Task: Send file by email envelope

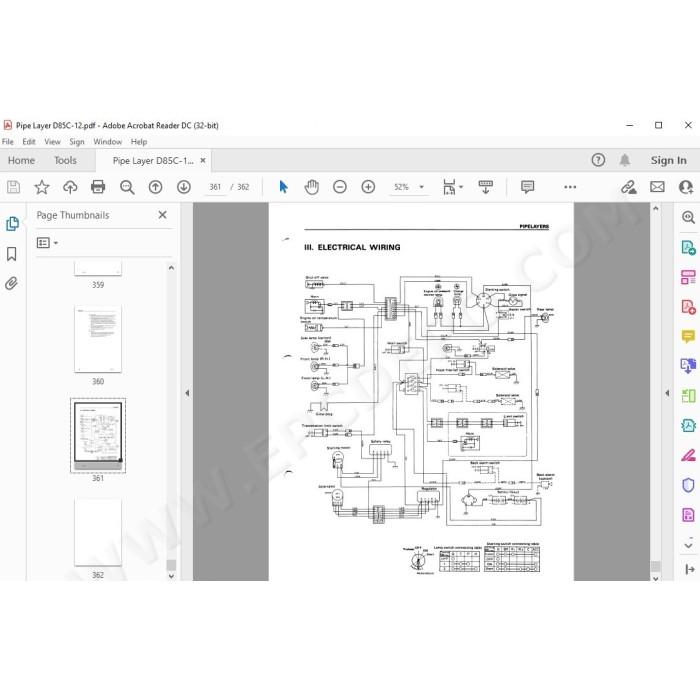Action: tap(657, 187)
